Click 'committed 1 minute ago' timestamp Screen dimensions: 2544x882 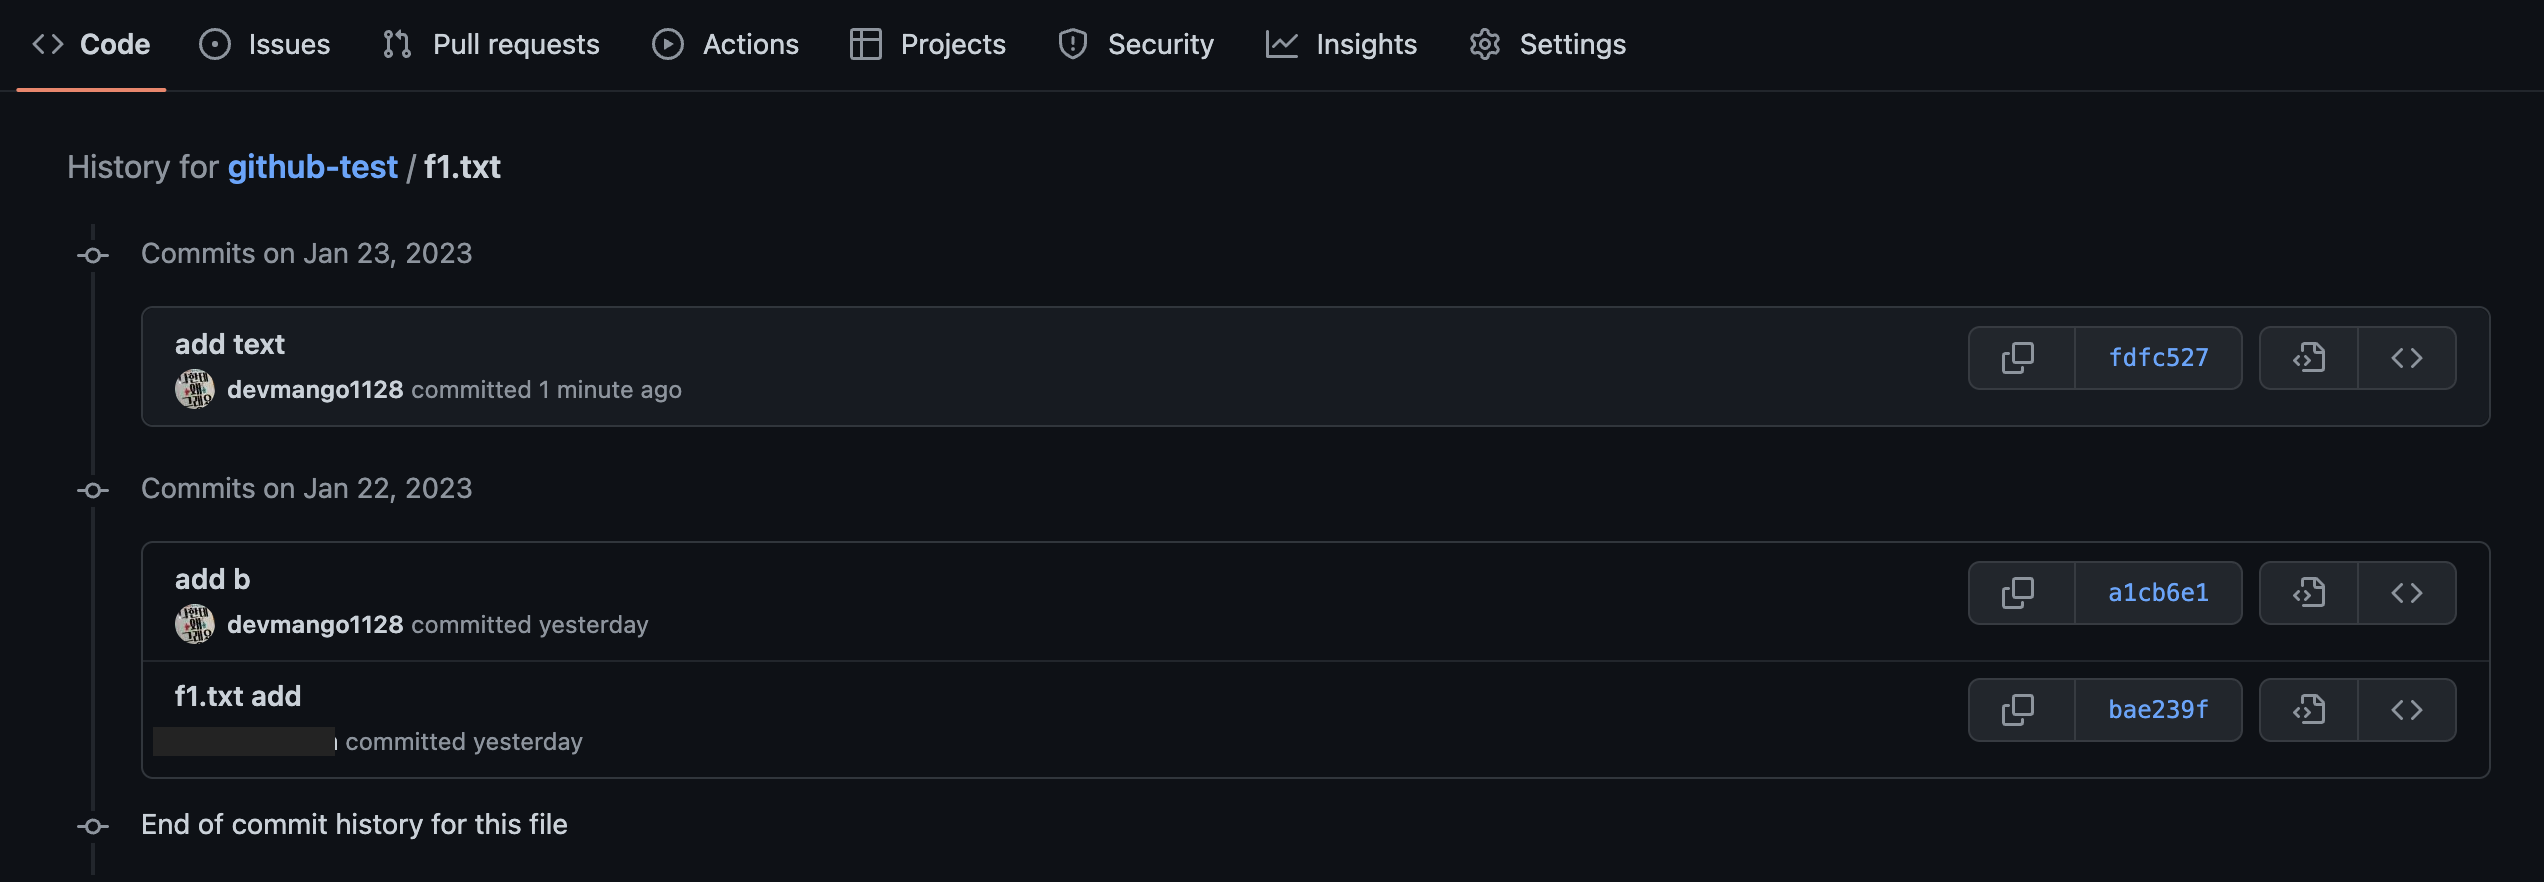pyautogui.click(x=547, y=390)
